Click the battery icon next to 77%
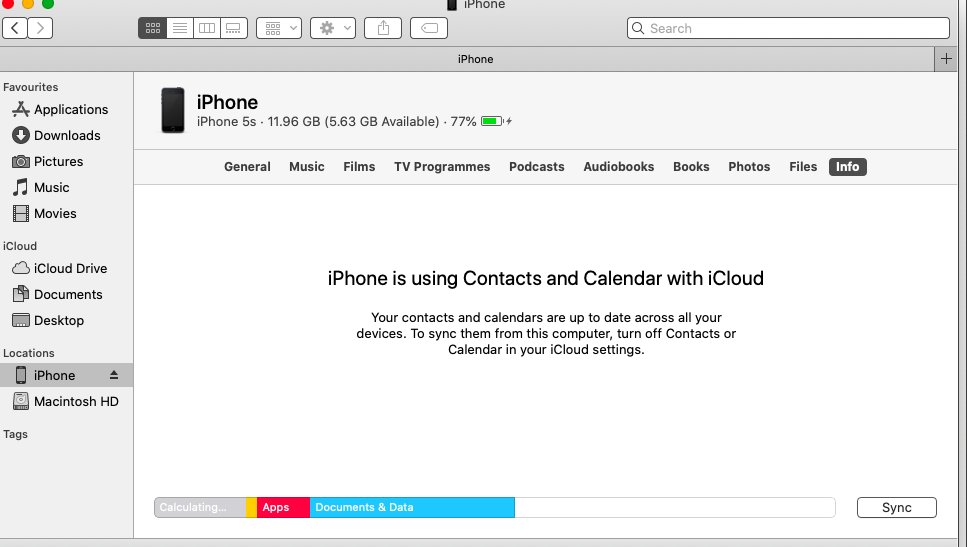 click(x=492, y=121)
